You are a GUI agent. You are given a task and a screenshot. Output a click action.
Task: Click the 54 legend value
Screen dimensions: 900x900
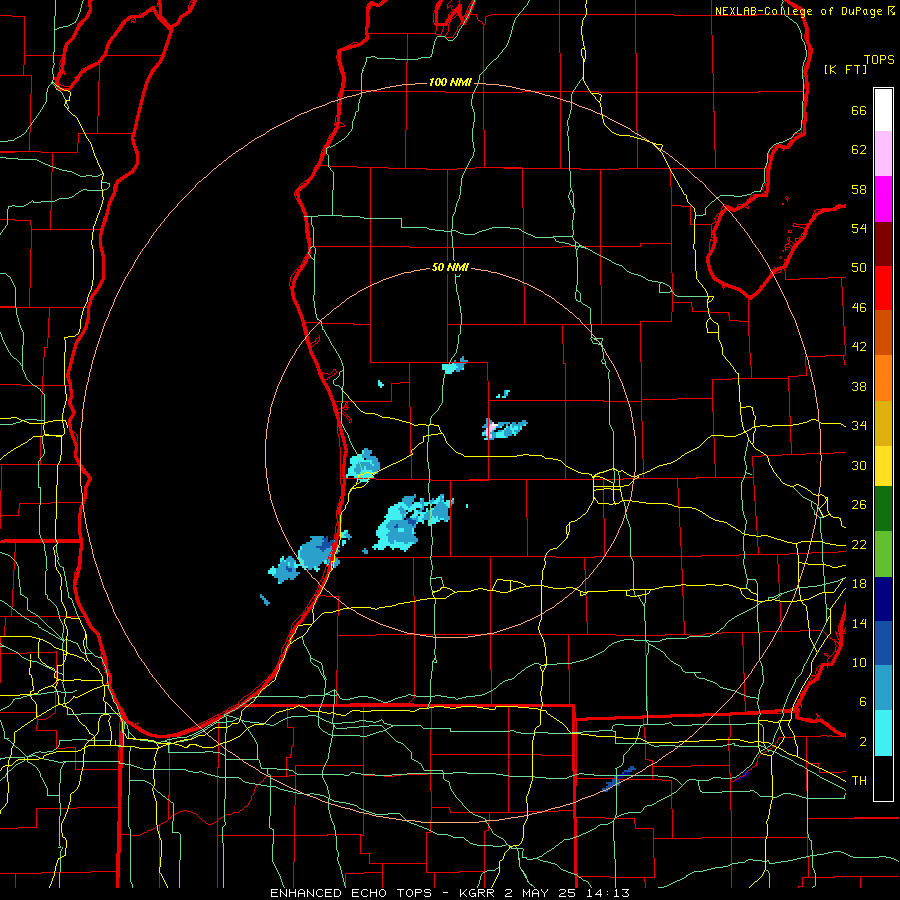859,229
